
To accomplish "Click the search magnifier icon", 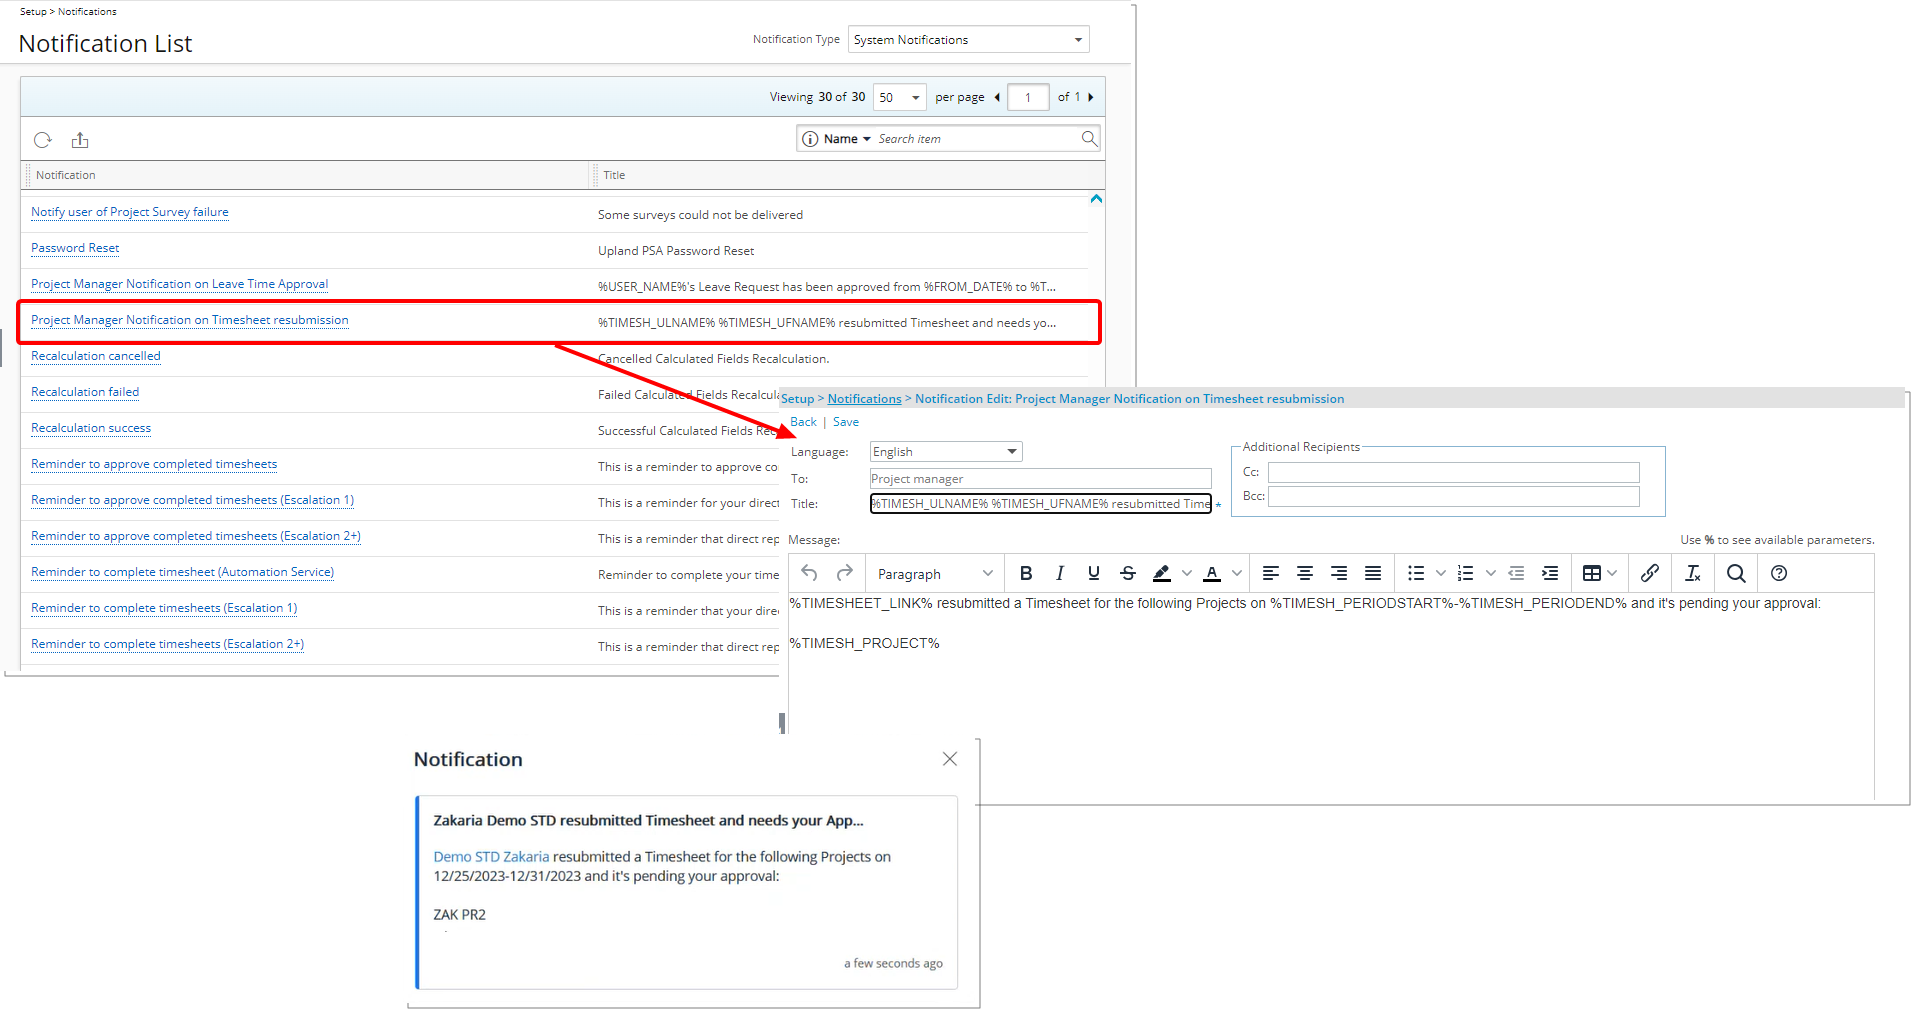I will click(x=1089, y=139).
